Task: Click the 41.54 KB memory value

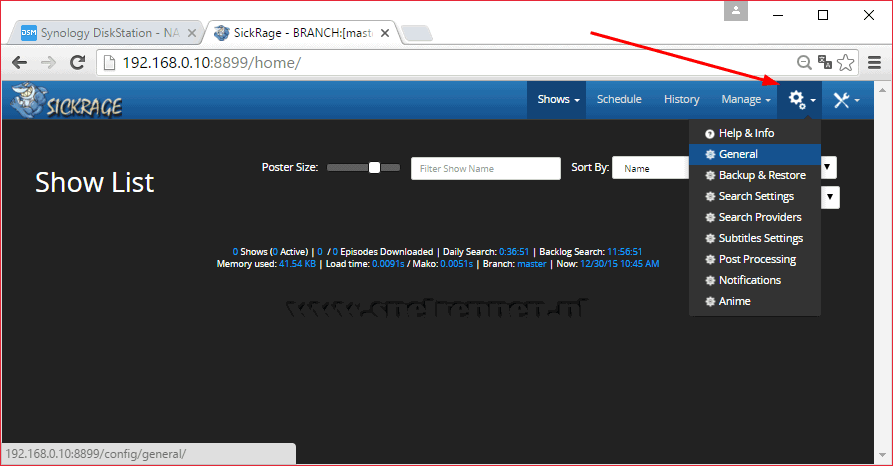Action: coord(297,264)
